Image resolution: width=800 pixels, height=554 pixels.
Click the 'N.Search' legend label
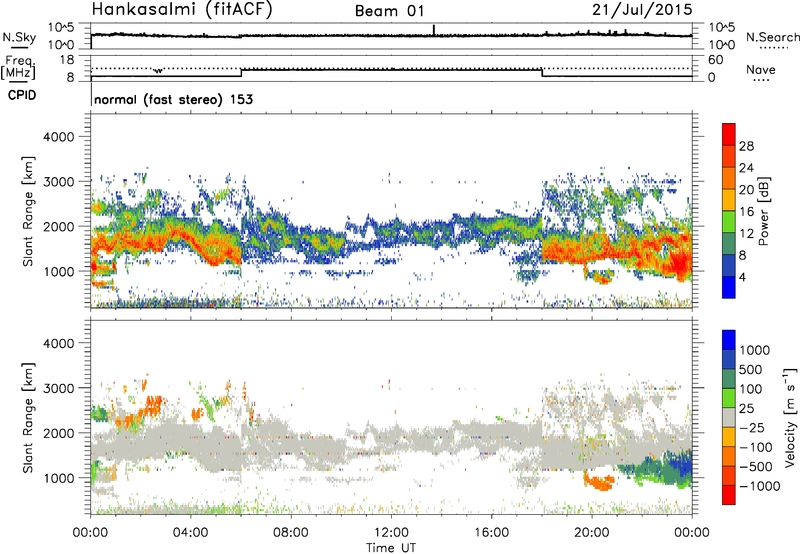(x=772, y=37)
